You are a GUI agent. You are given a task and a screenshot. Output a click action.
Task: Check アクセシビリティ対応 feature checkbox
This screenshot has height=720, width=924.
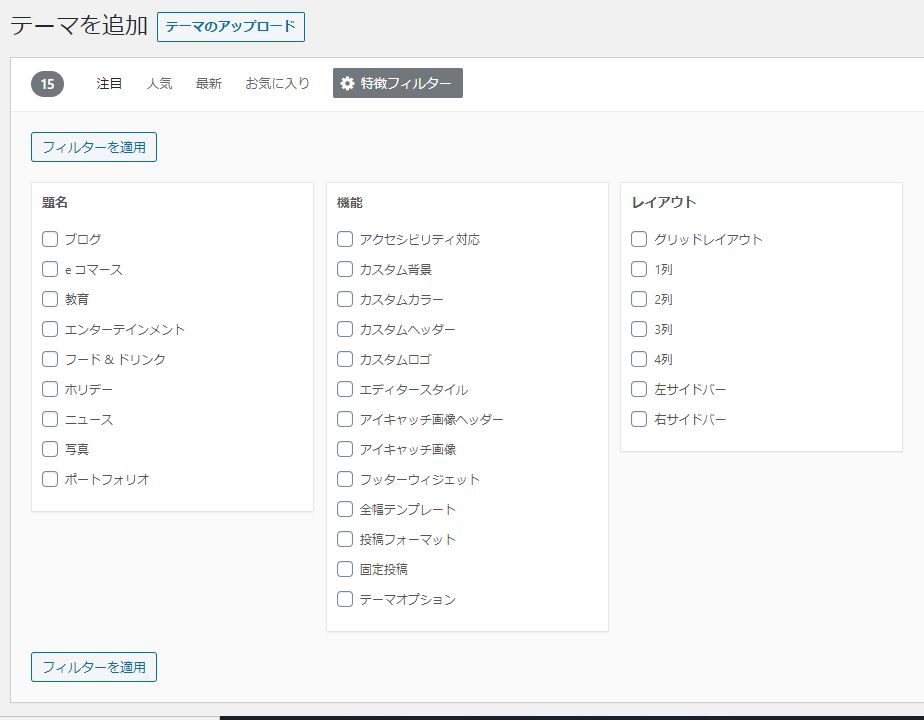(x=345, y=239)
